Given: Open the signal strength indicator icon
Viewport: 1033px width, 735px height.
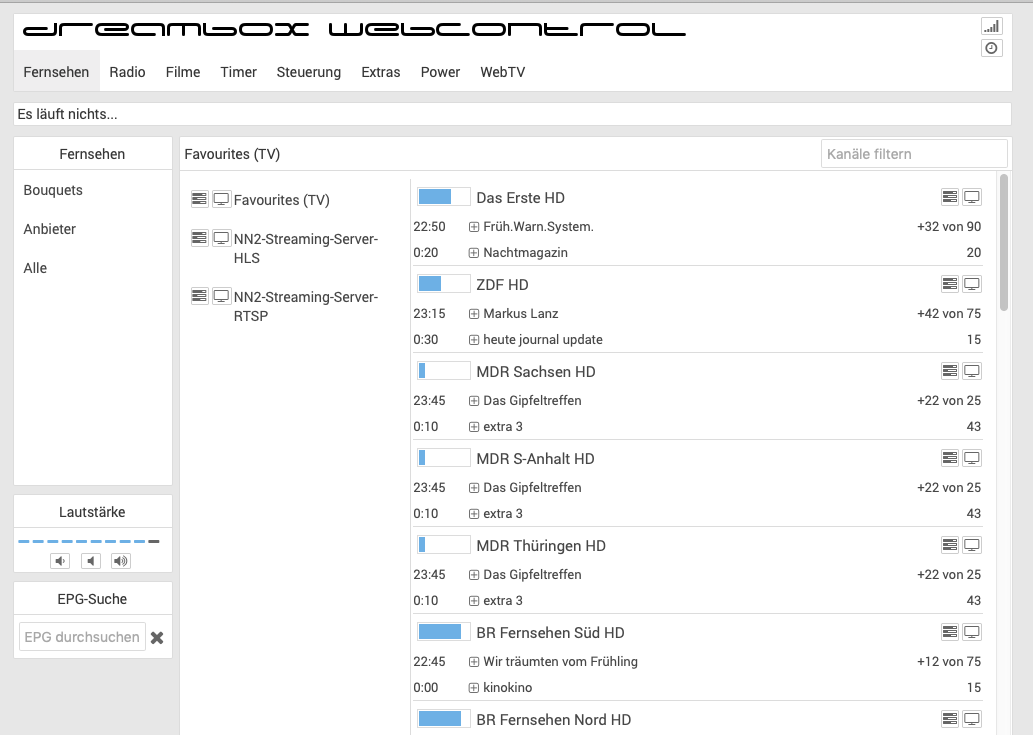Looking at the screenshot, I should point(991,26).
